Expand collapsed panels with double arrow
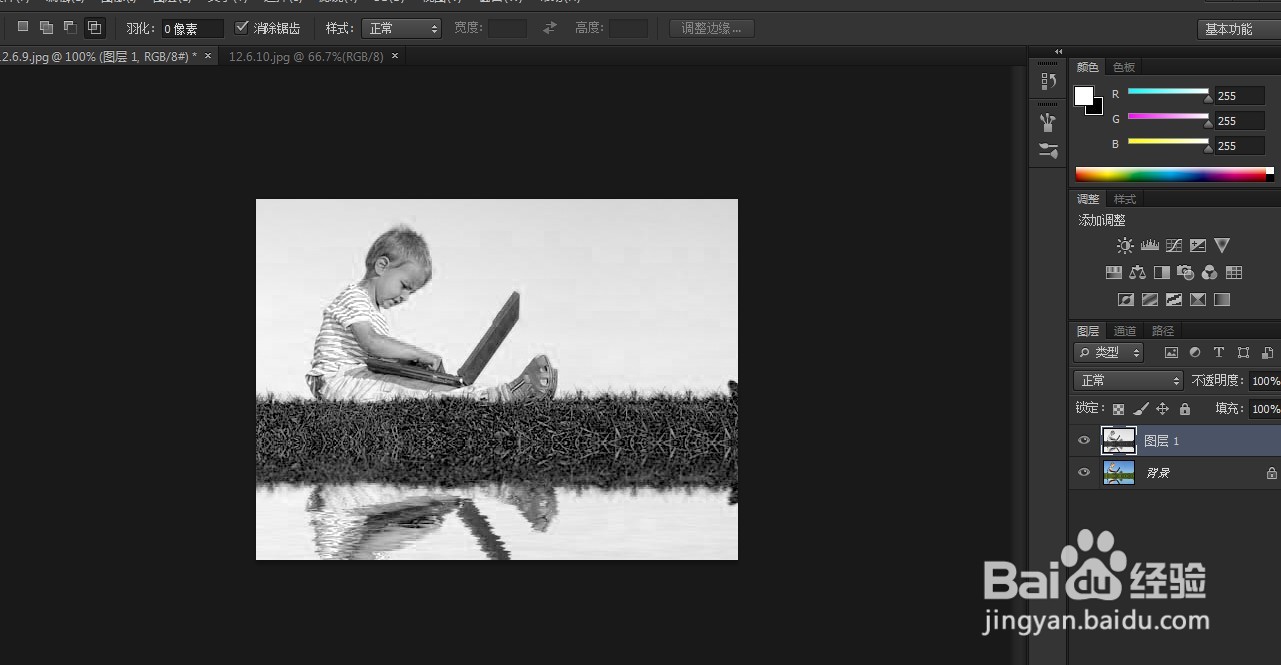Screen dimensions: 1281x665 tap(1058, 51)
